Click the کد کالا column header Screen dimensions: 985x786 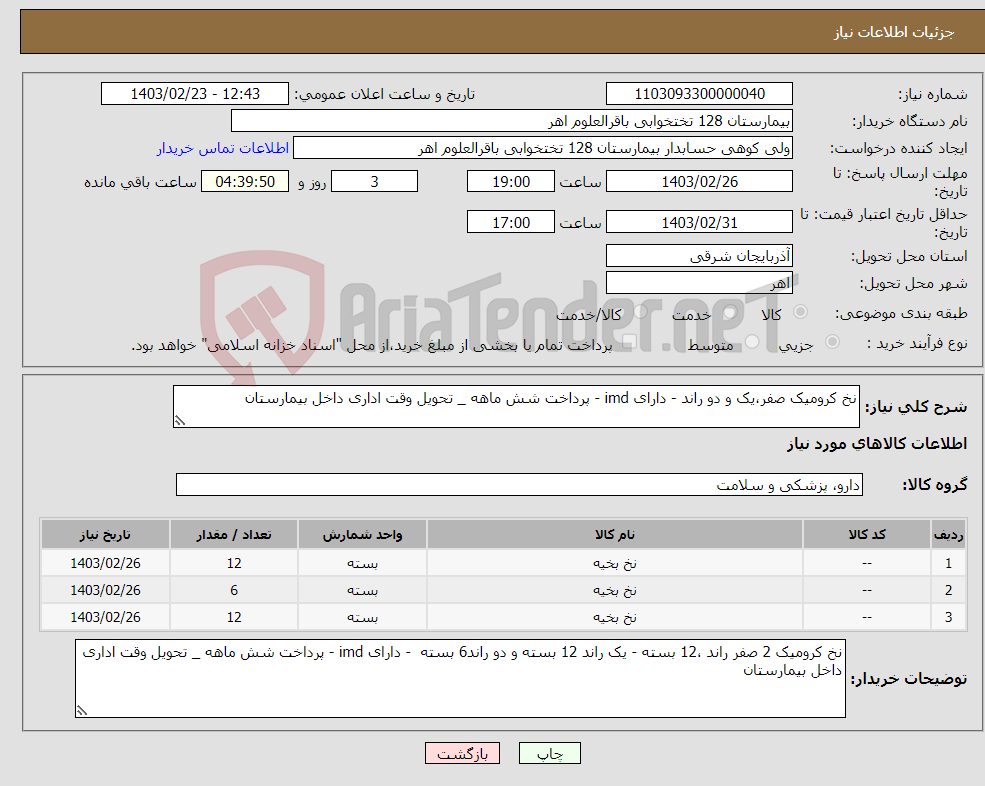867,535
